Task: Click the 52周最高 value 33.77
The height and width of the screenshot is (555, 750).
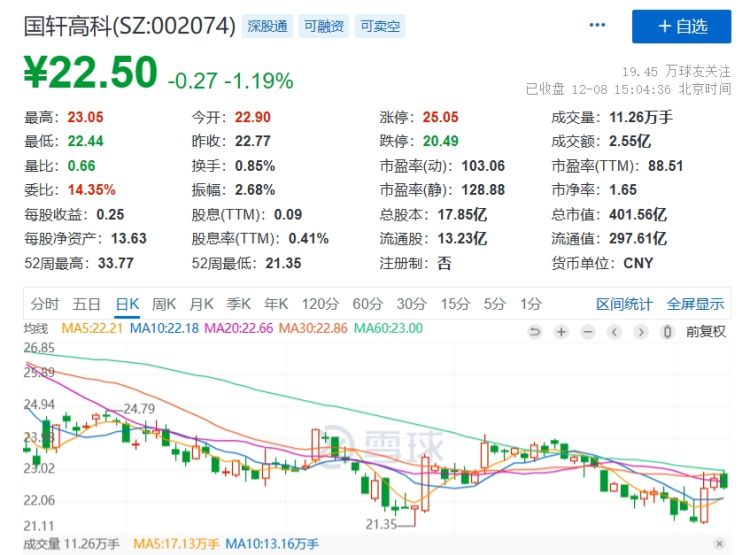Action: click(x=116, y=263)
